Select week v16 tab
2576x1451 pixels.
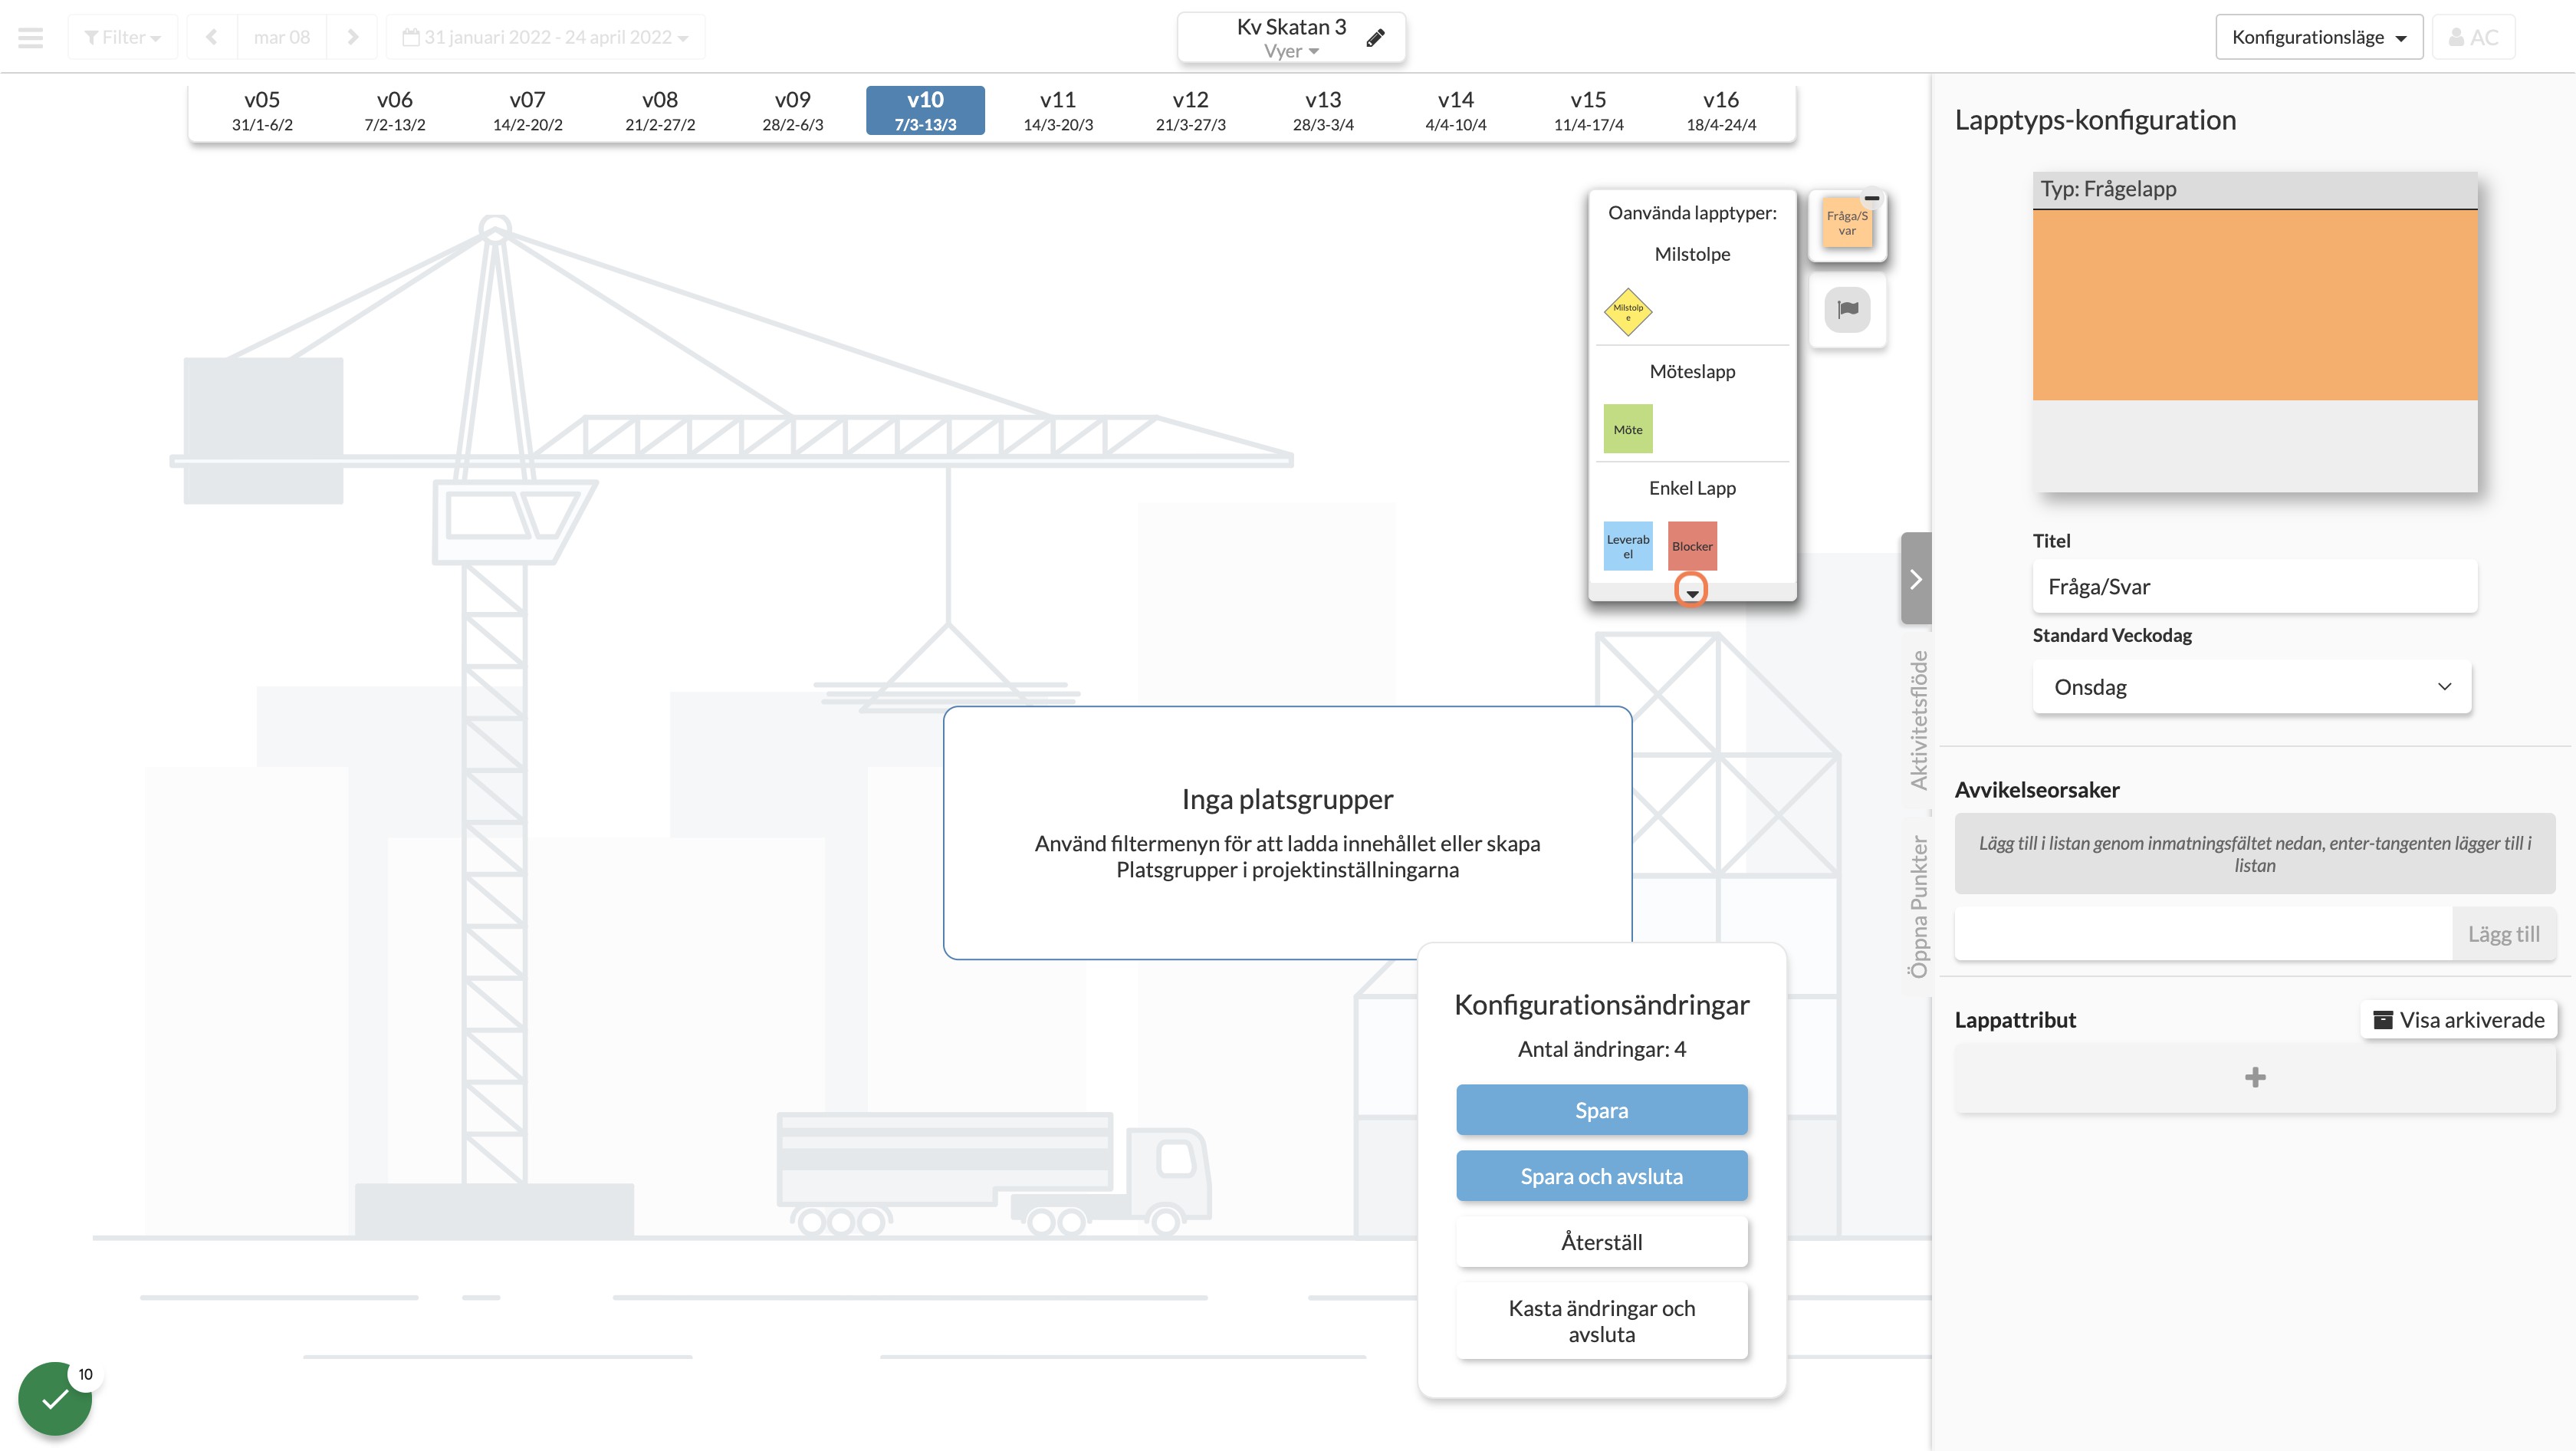[x=1721, y=110]
